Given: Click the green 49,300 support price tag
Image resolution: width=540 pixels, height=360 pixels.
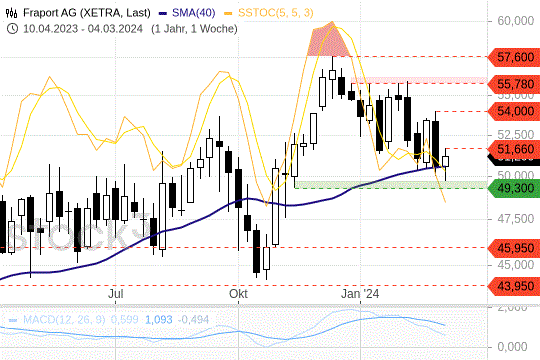Looking at the screenshot, I should click(514, 188).
